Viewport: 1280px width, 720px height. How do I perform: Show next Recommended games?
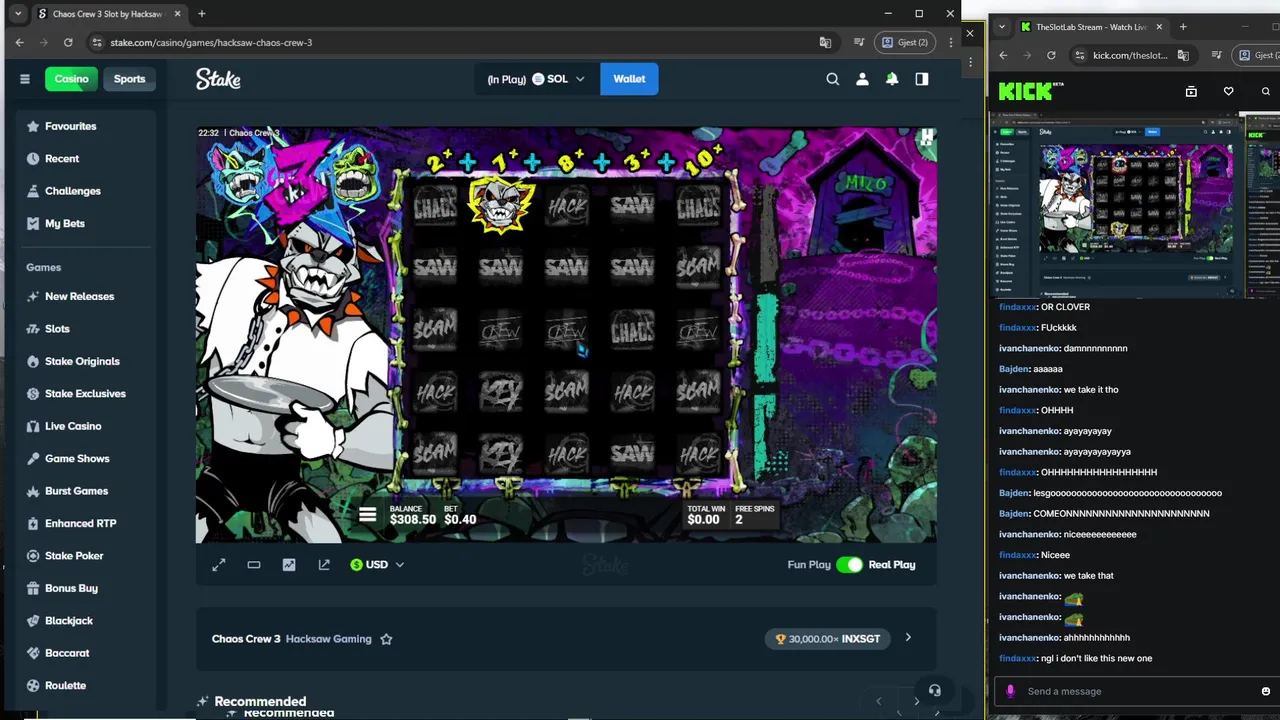[916, 701]
